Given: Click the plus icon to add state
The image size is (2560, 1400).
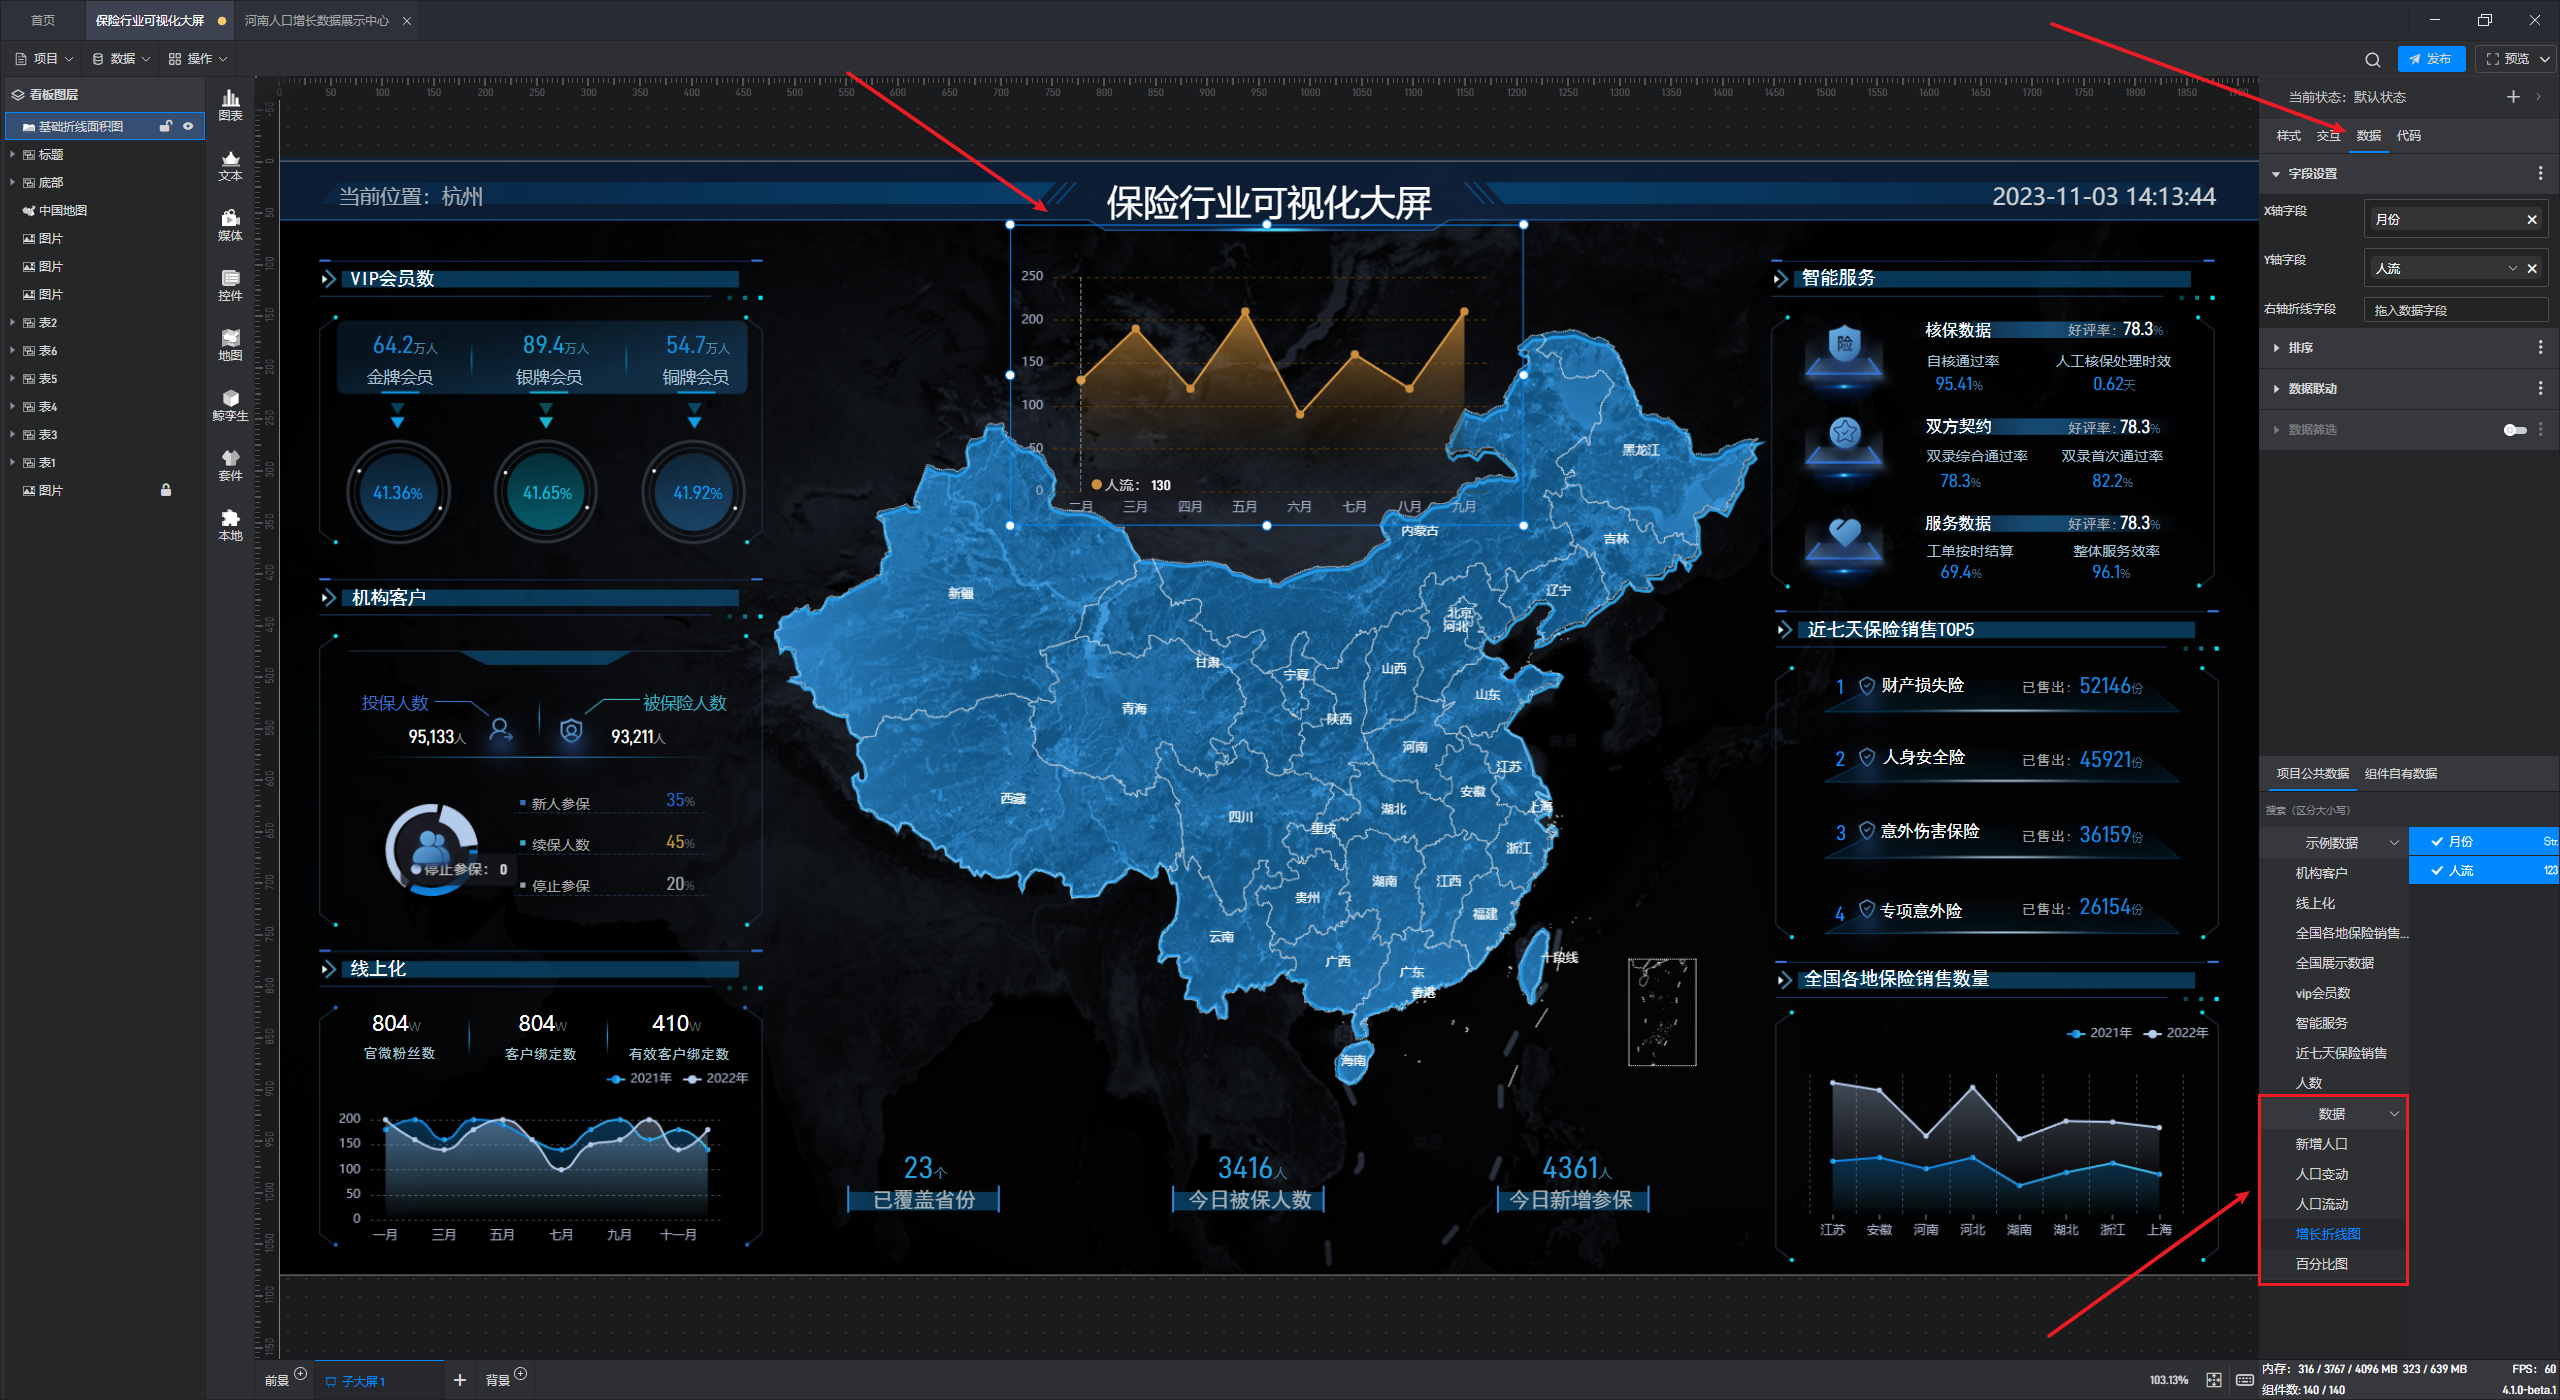Looking at the screenshot, I should point(2513,97).
